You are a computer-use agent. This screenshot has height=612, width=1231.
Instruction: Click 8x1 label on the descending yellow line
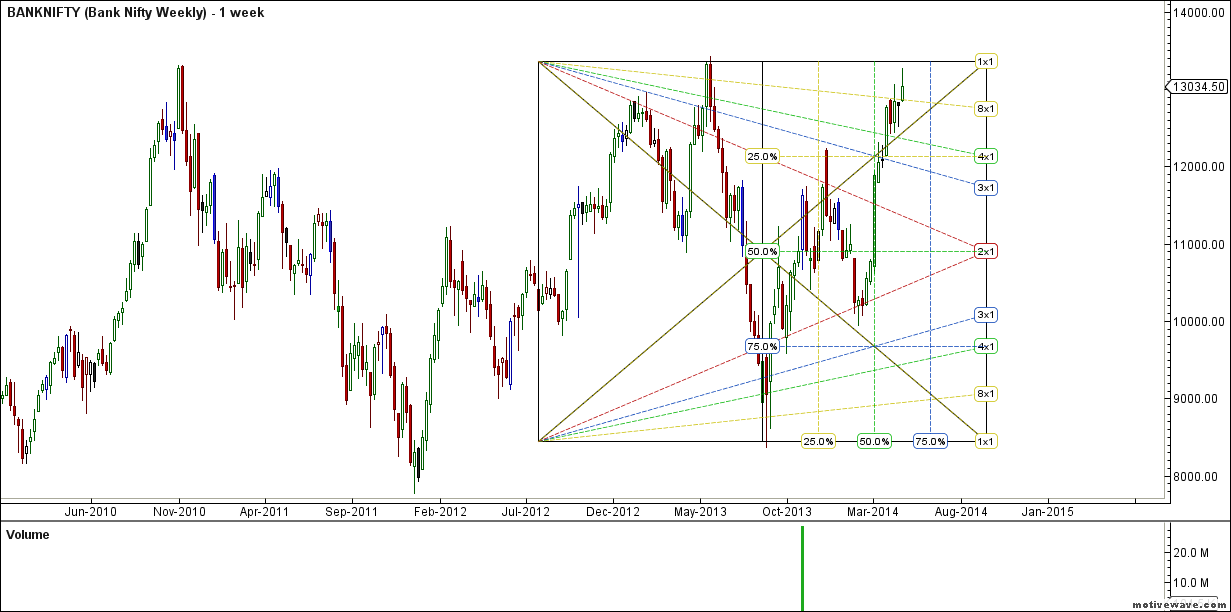point(986,108)
